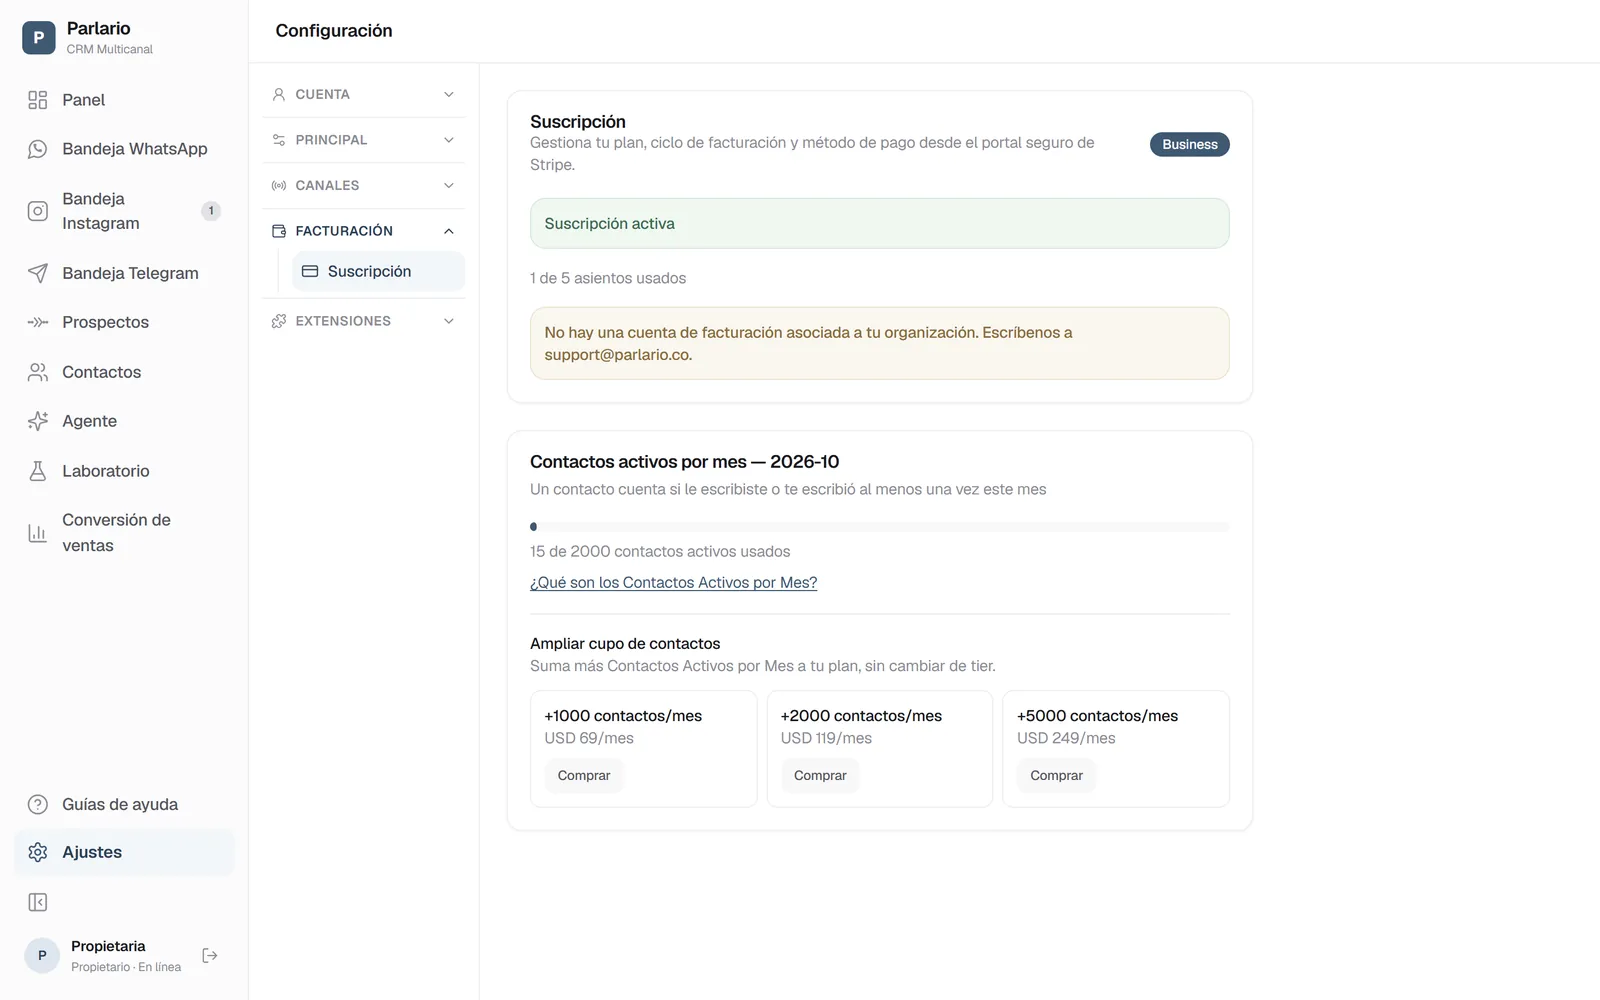Open the Instagram inbox icon
Image resolution: width=1600 pixels, height=1000 pixels.
click(38, 211)
